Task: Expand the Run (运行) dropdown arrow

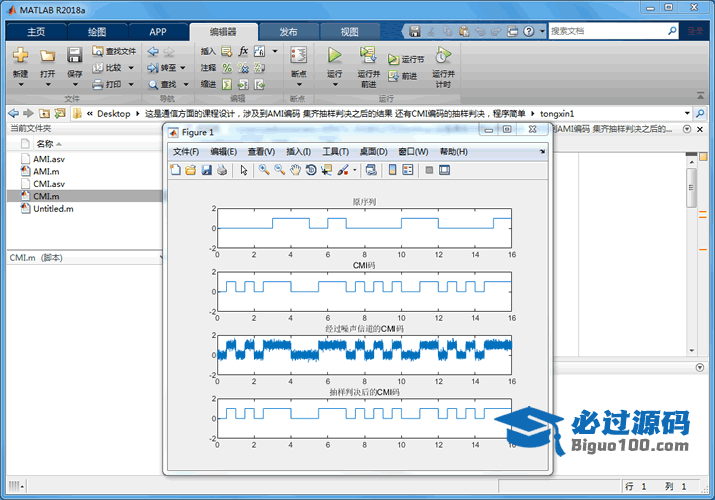Action: [x=335, y=84]
